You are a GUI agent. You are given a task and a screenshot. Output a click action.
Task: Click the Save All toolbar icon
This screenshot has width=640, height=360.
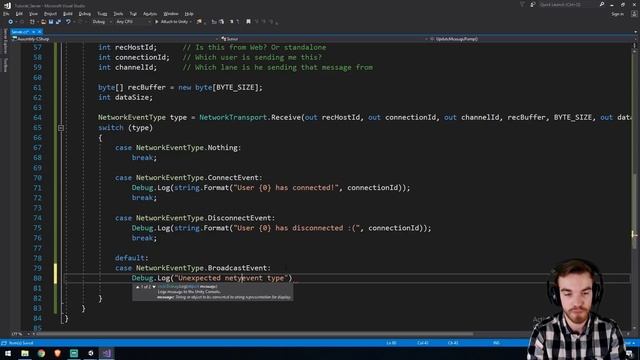[58, 22]
